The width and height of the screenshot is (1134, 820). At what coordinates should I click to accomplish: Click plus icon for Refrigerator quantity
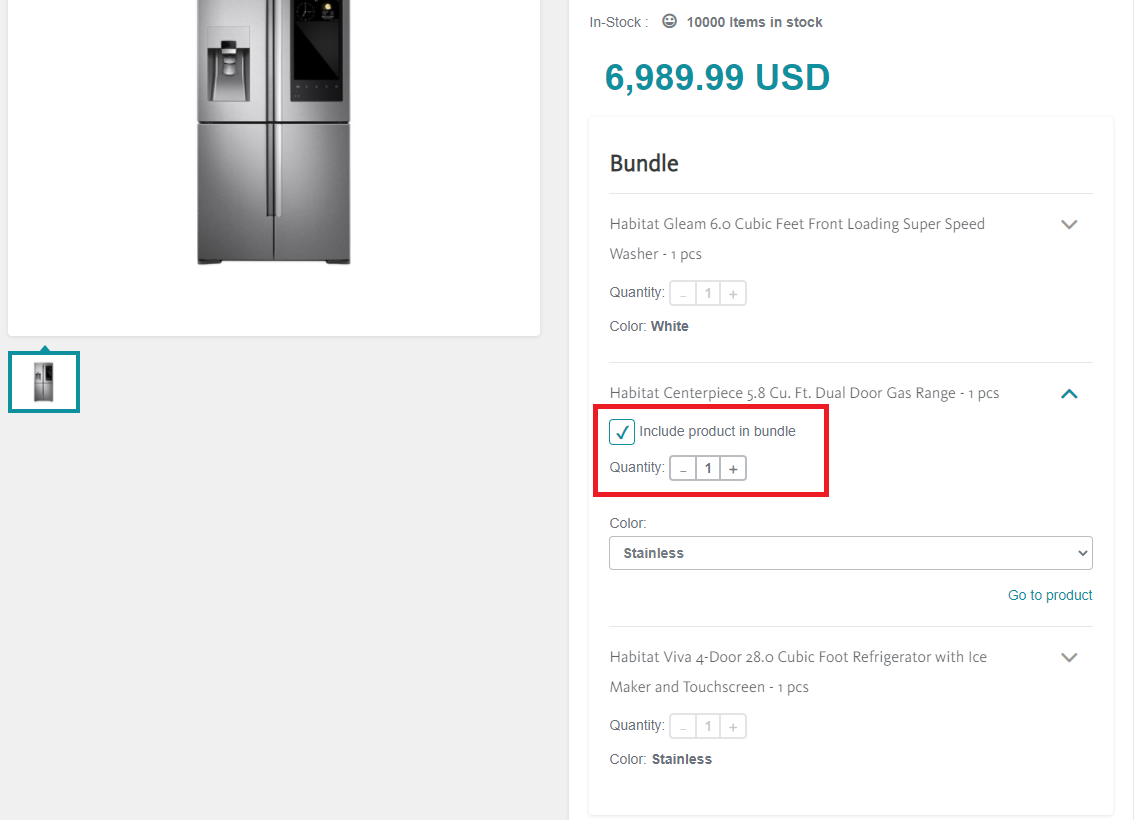pyautogui.click(x=733, y=727)
